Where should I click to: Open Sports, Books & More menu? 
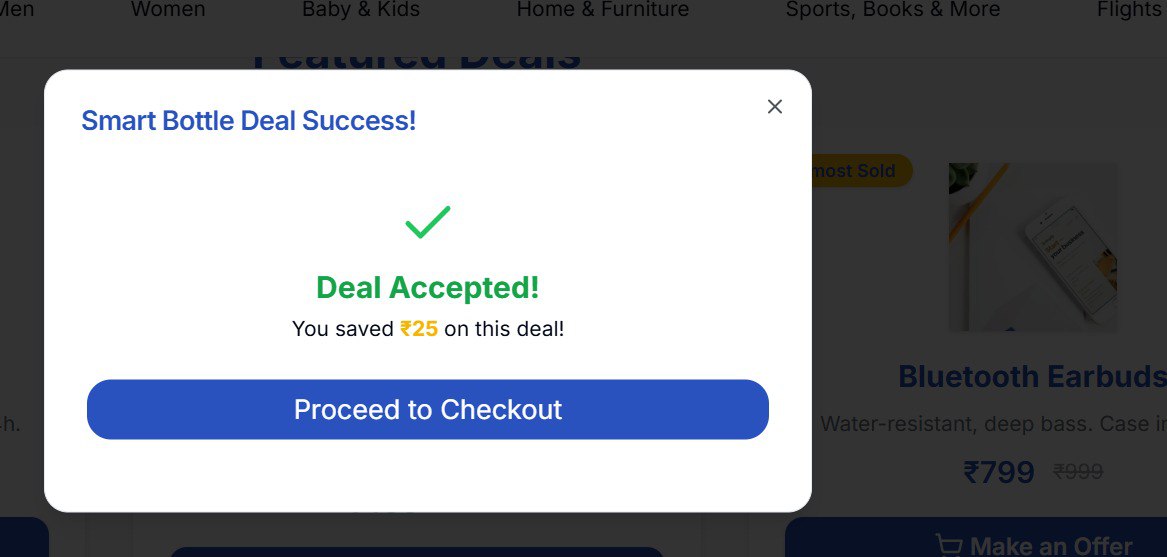(893, 10)
